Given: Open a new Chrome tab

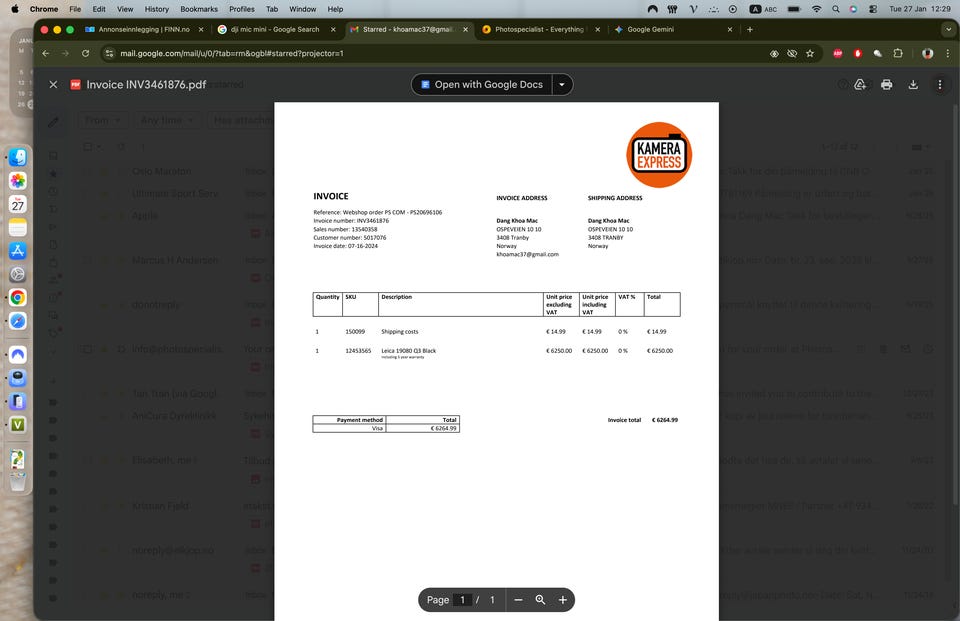Looking at the screenshot, I should [x=749, y=29].
